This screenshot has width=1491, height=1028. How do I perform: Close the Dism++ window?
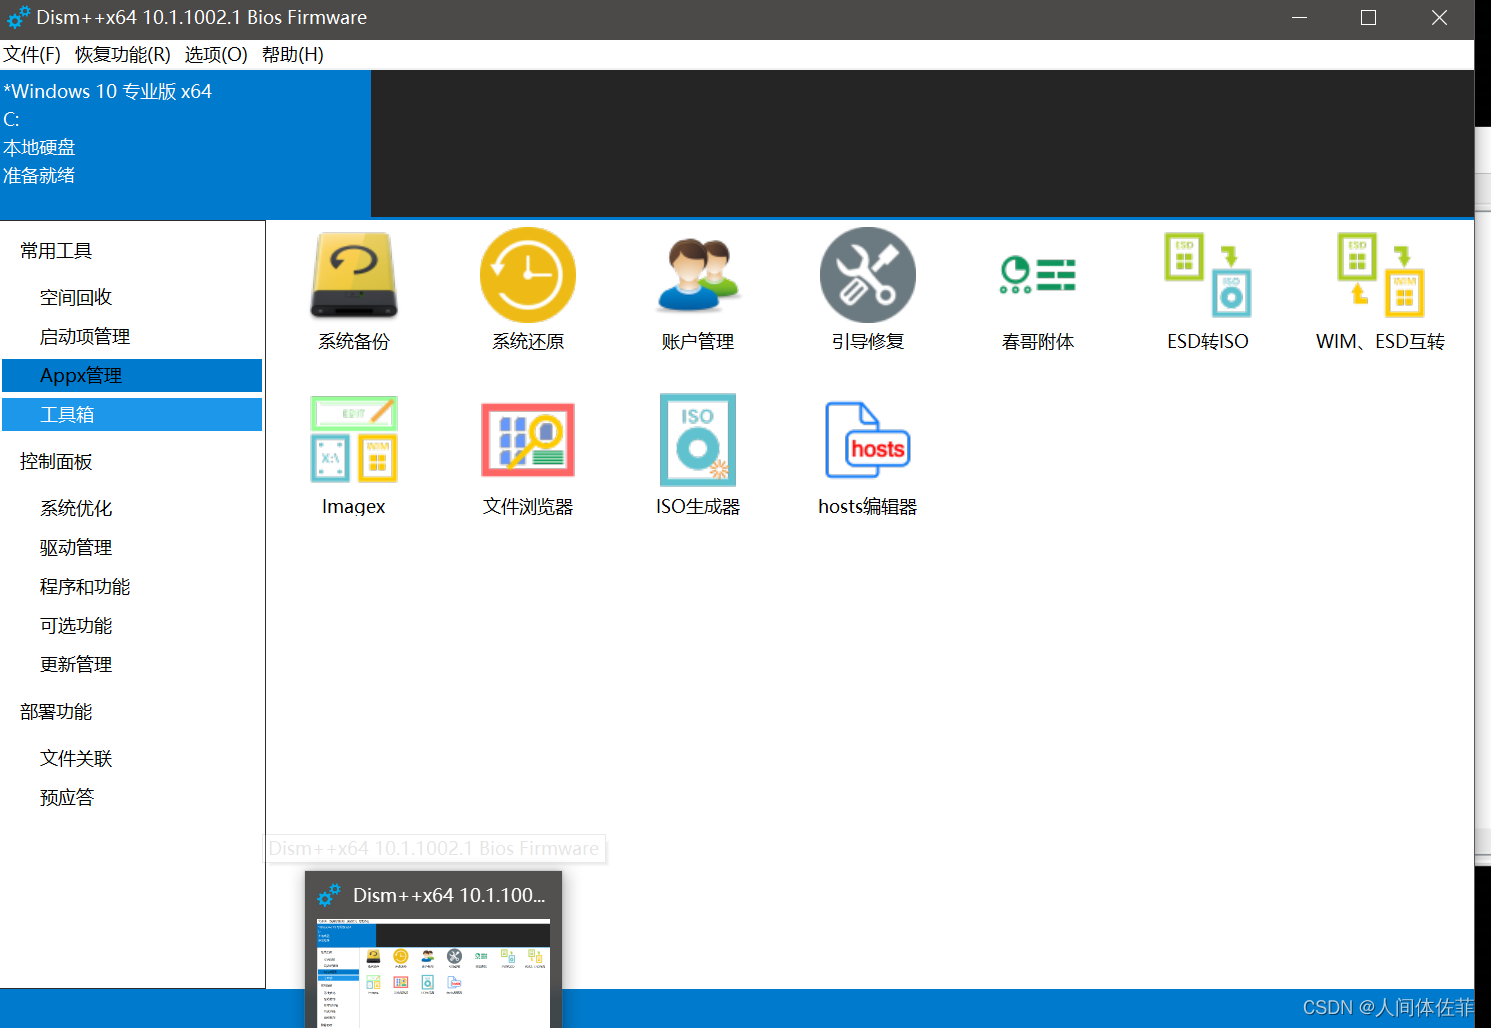click(1439, 18)
